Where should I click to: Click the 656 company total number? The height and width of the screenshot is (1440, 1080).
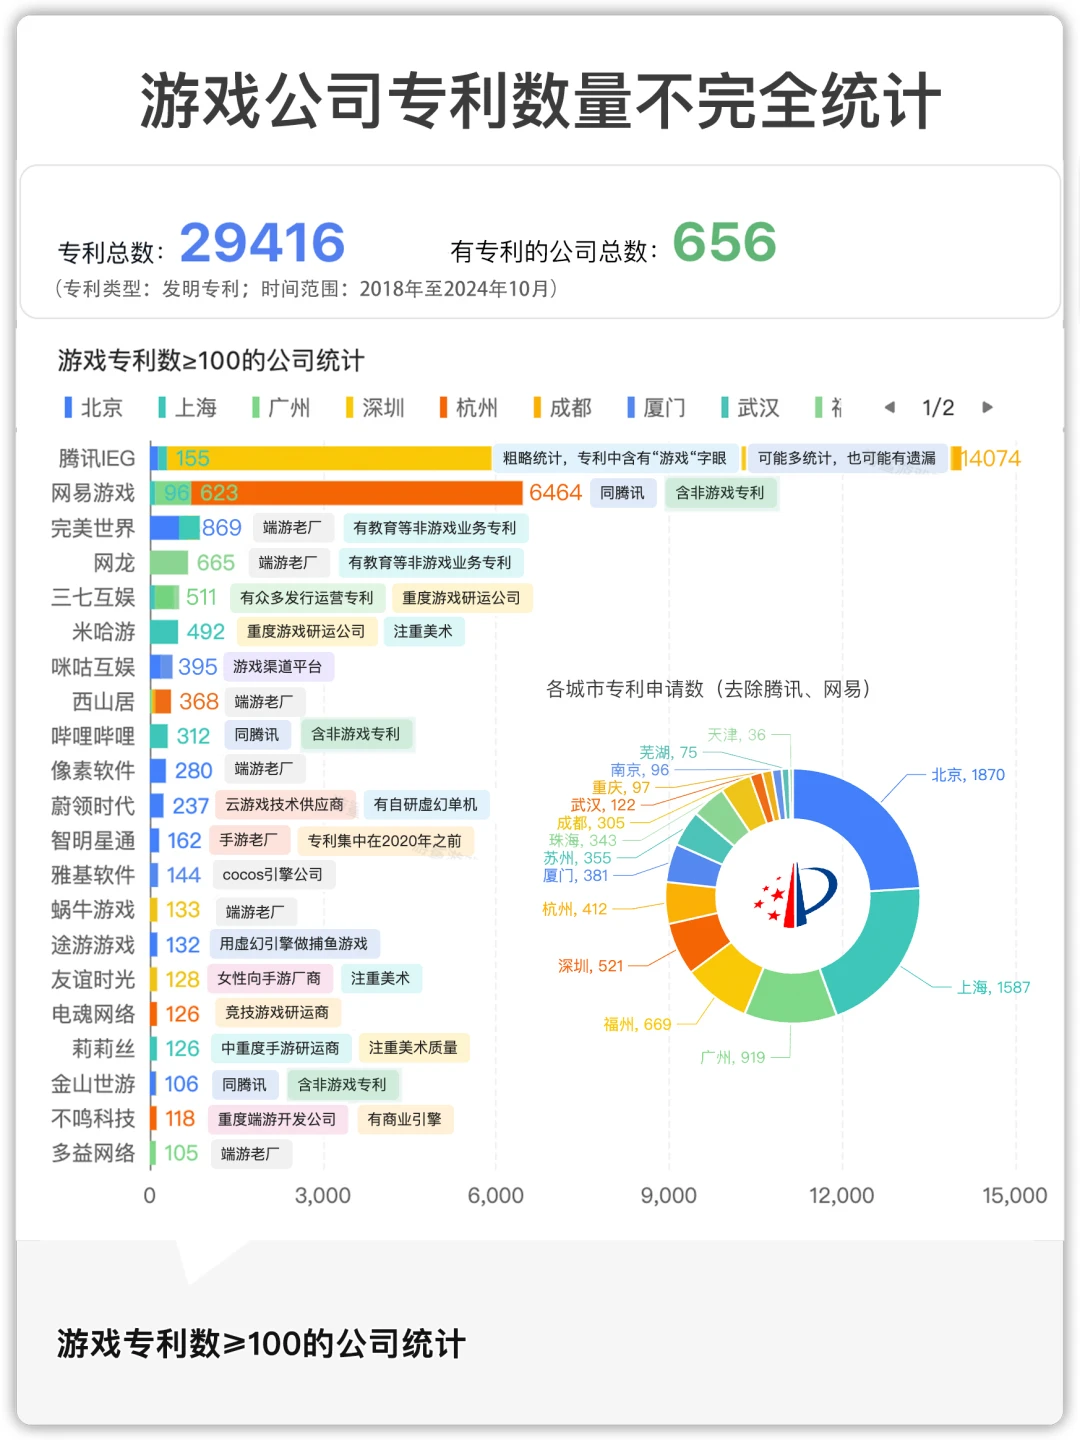[725, 242]
